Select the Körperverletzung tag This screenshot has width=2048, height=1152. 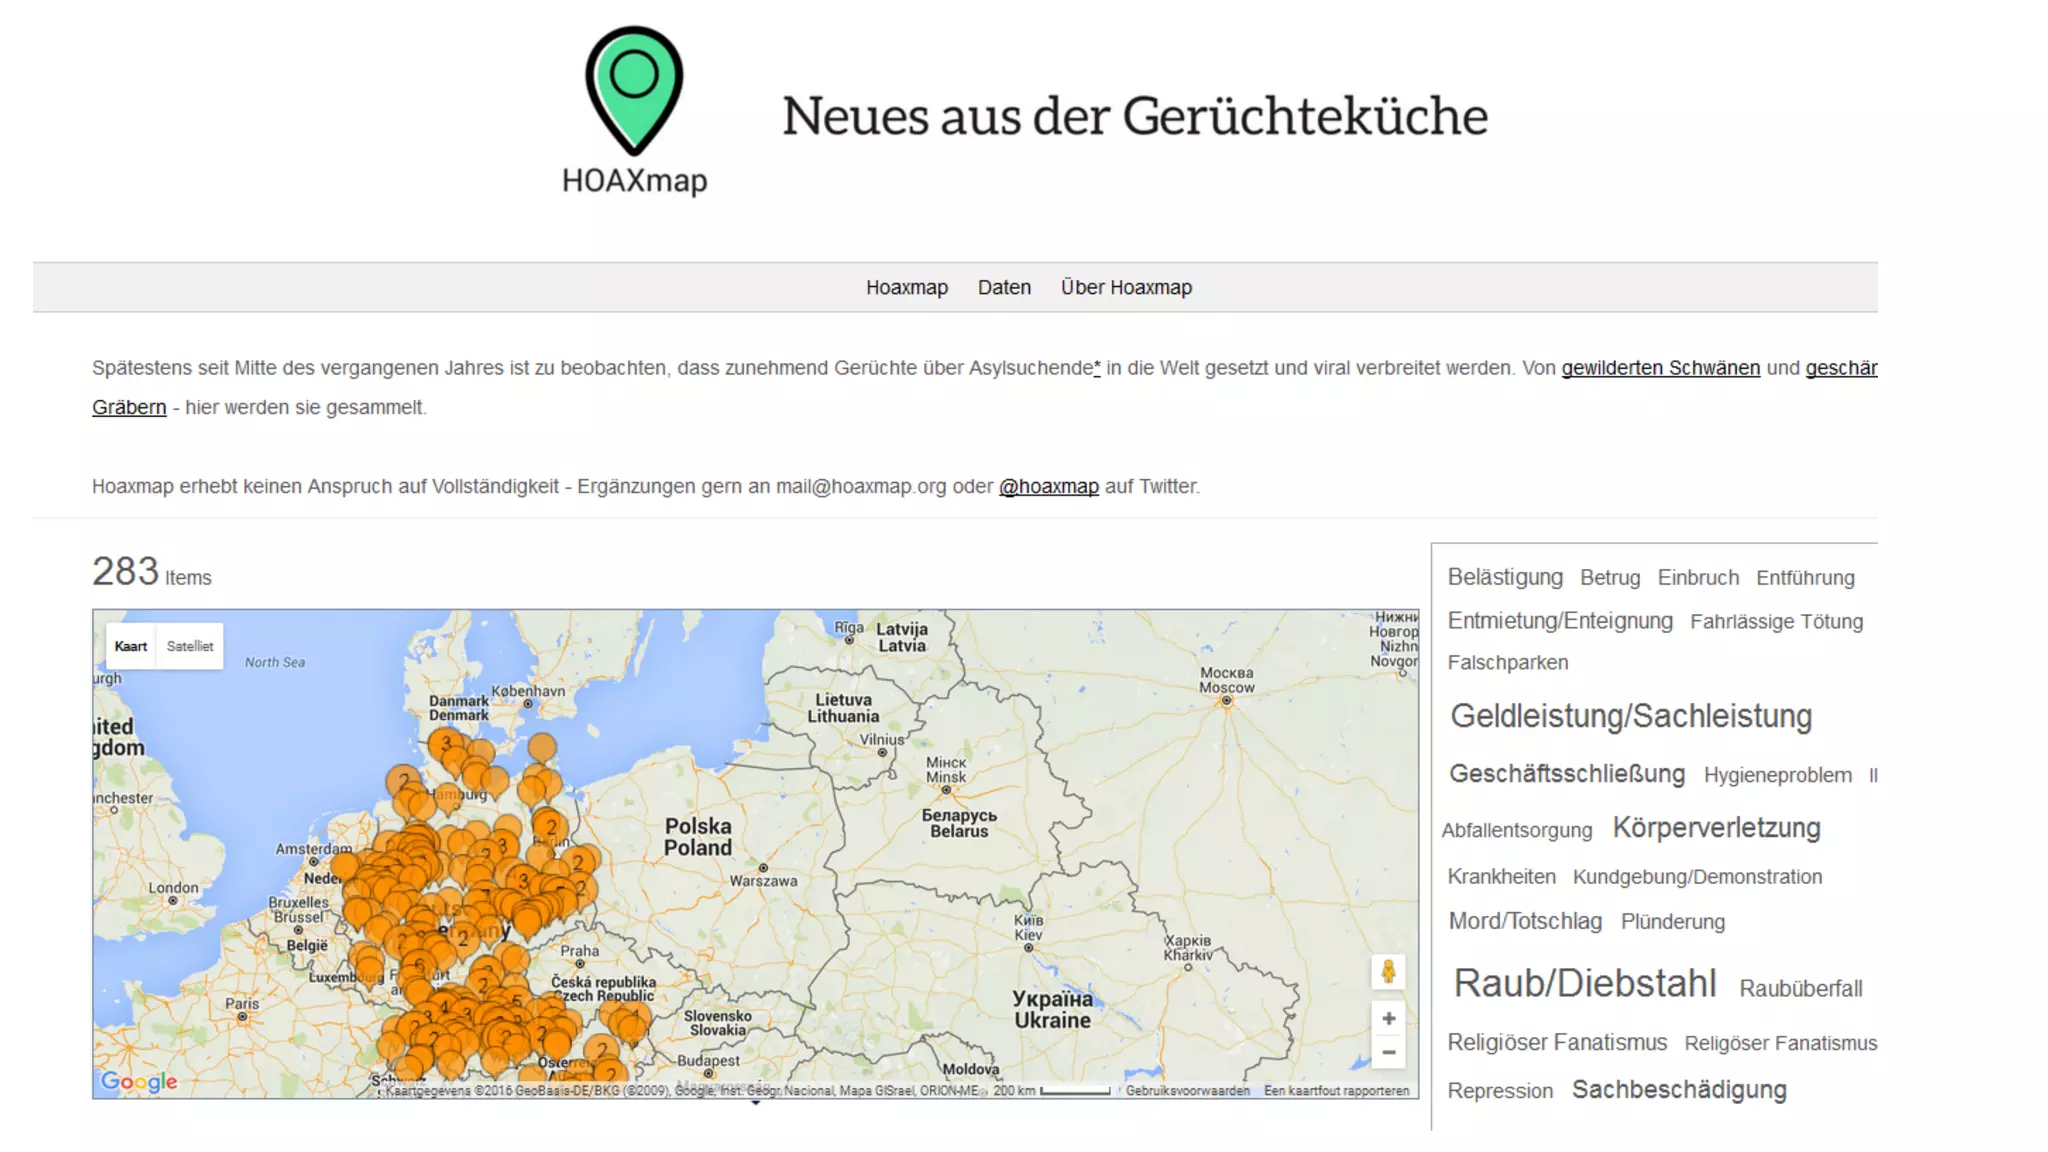tap(1716, 828)
